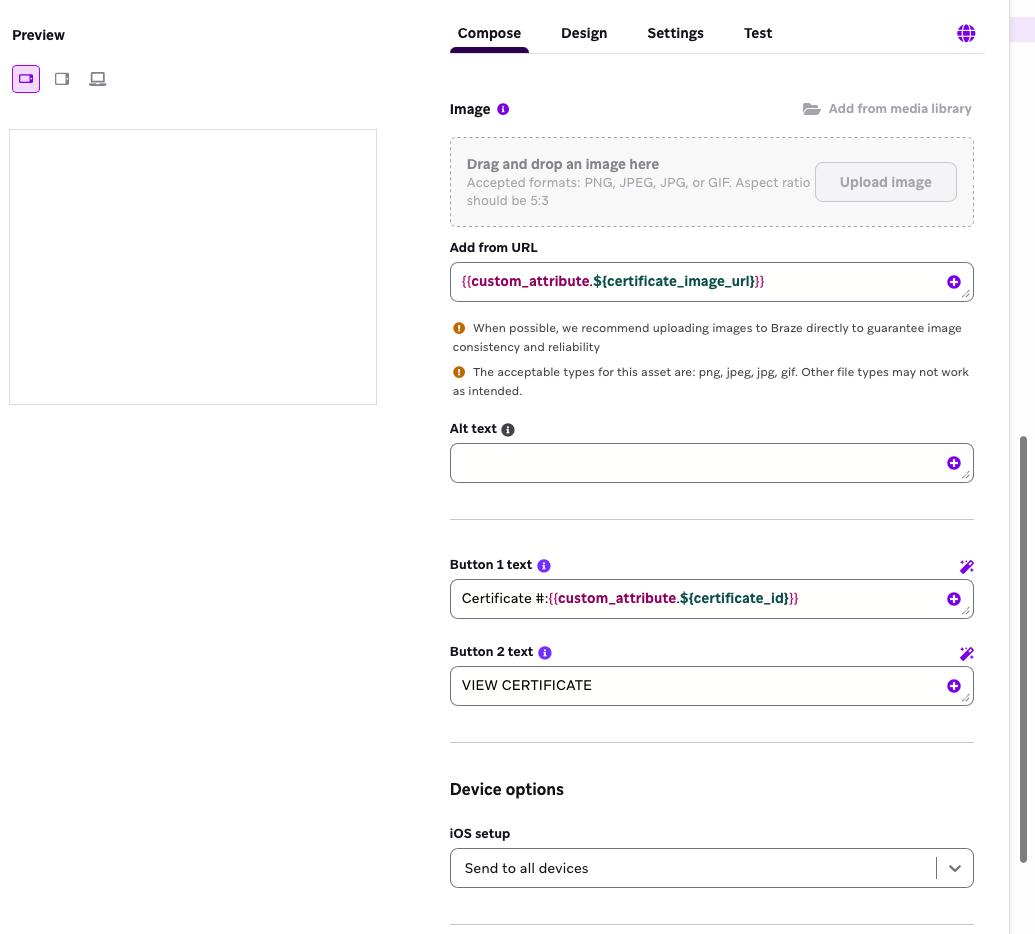Select the mobile phone preview icon
The width and height of the screenshot is (1035, 934).
point(25,78)
